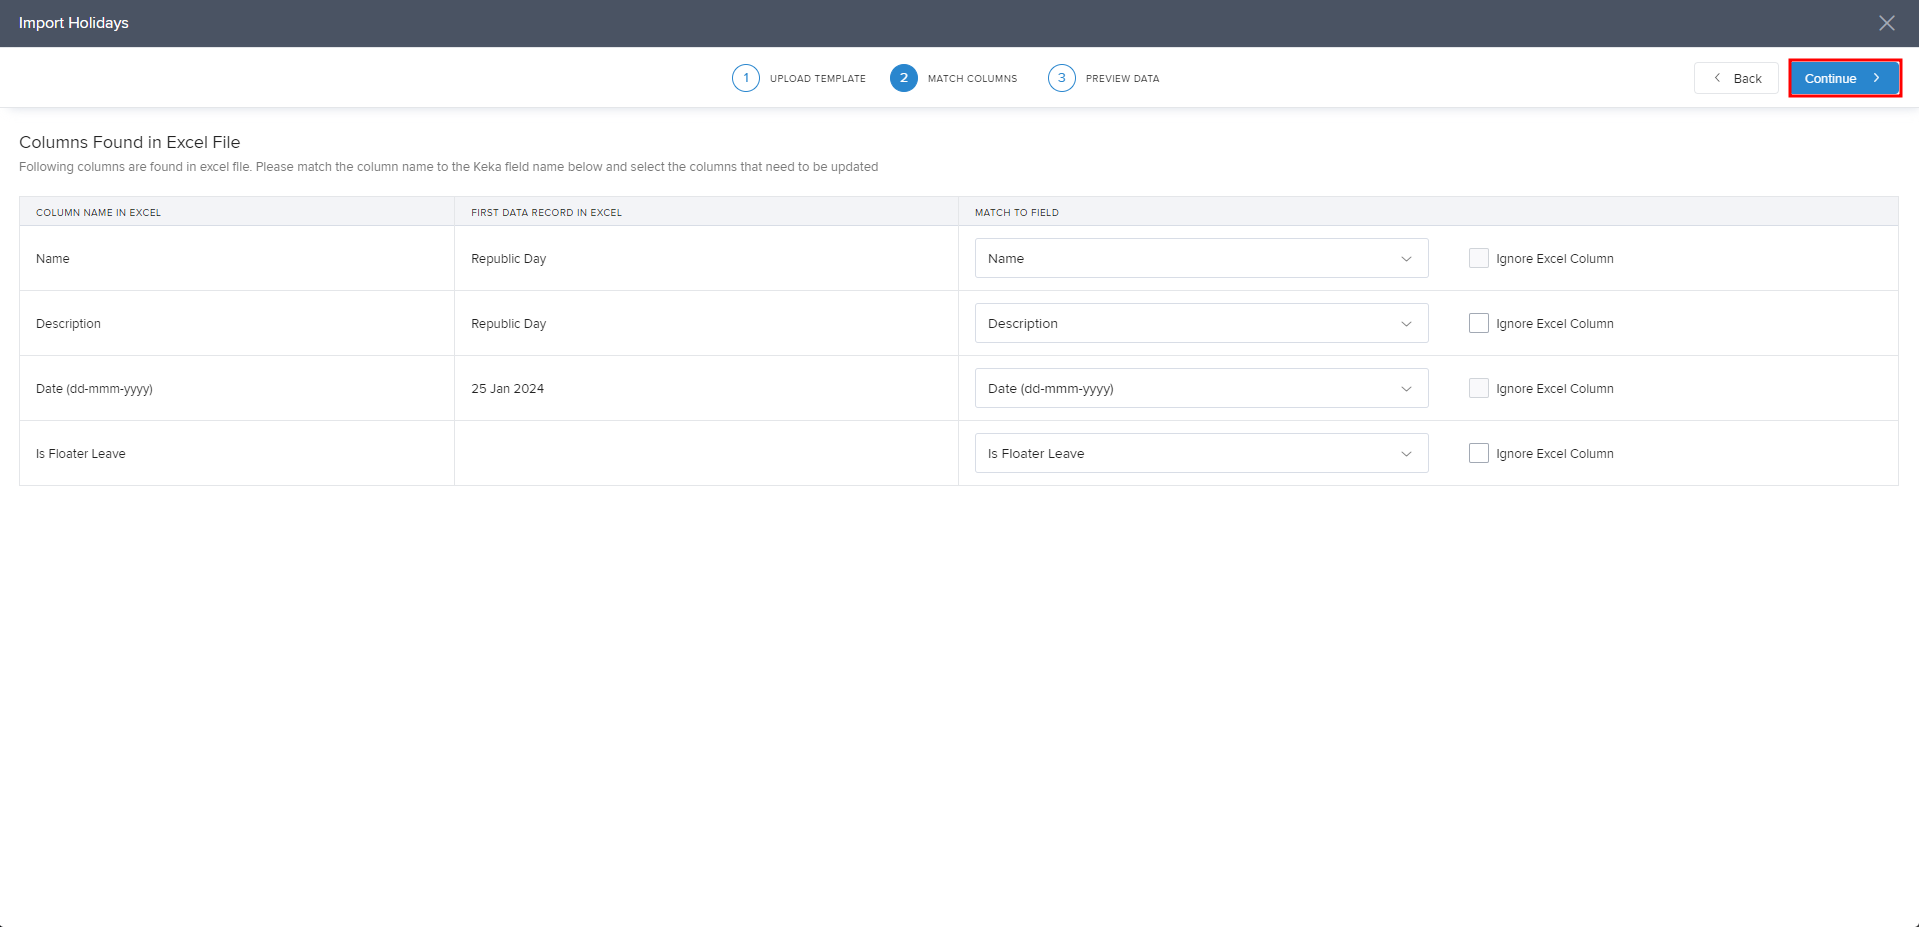1919x927 pixels.
Task: Close the Import Holidays dialog
Action: 1886,23
